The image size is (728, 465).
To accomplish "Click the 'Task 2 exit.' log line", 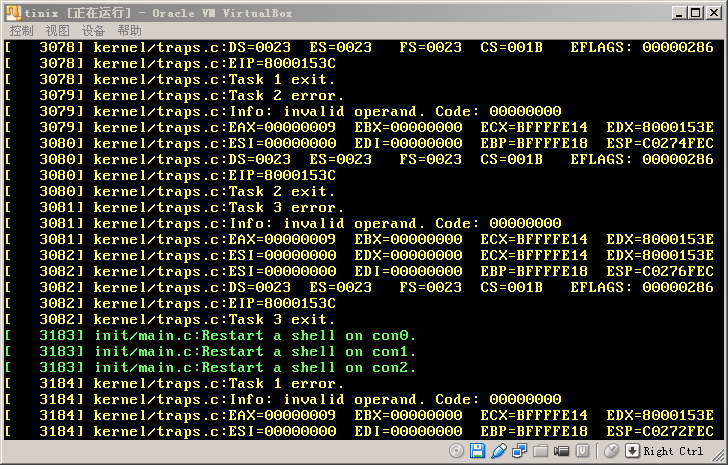I will (170, 191).
